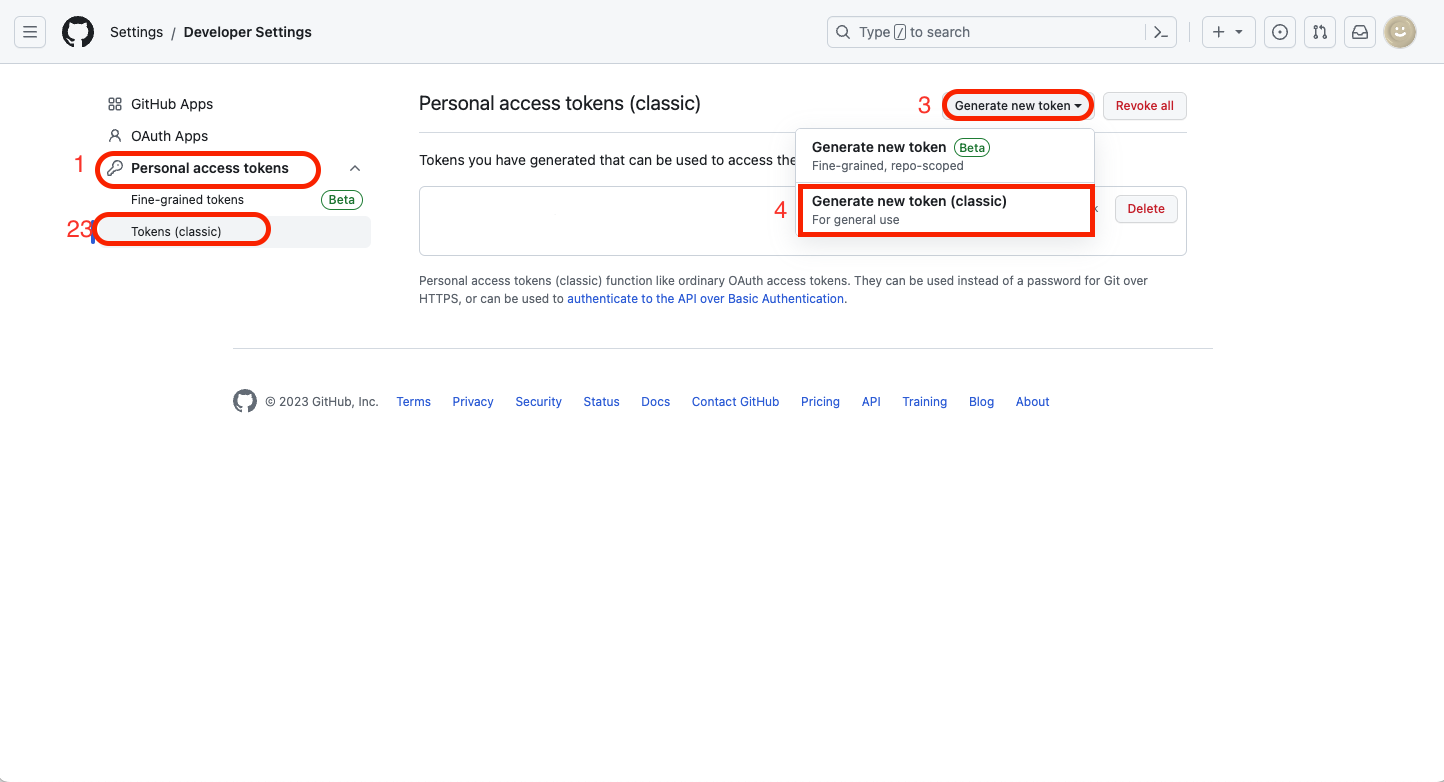Screen dimensions: 1444x782
Task: Click the GitHub Octocat logo in header
Action: coord(78,32)
